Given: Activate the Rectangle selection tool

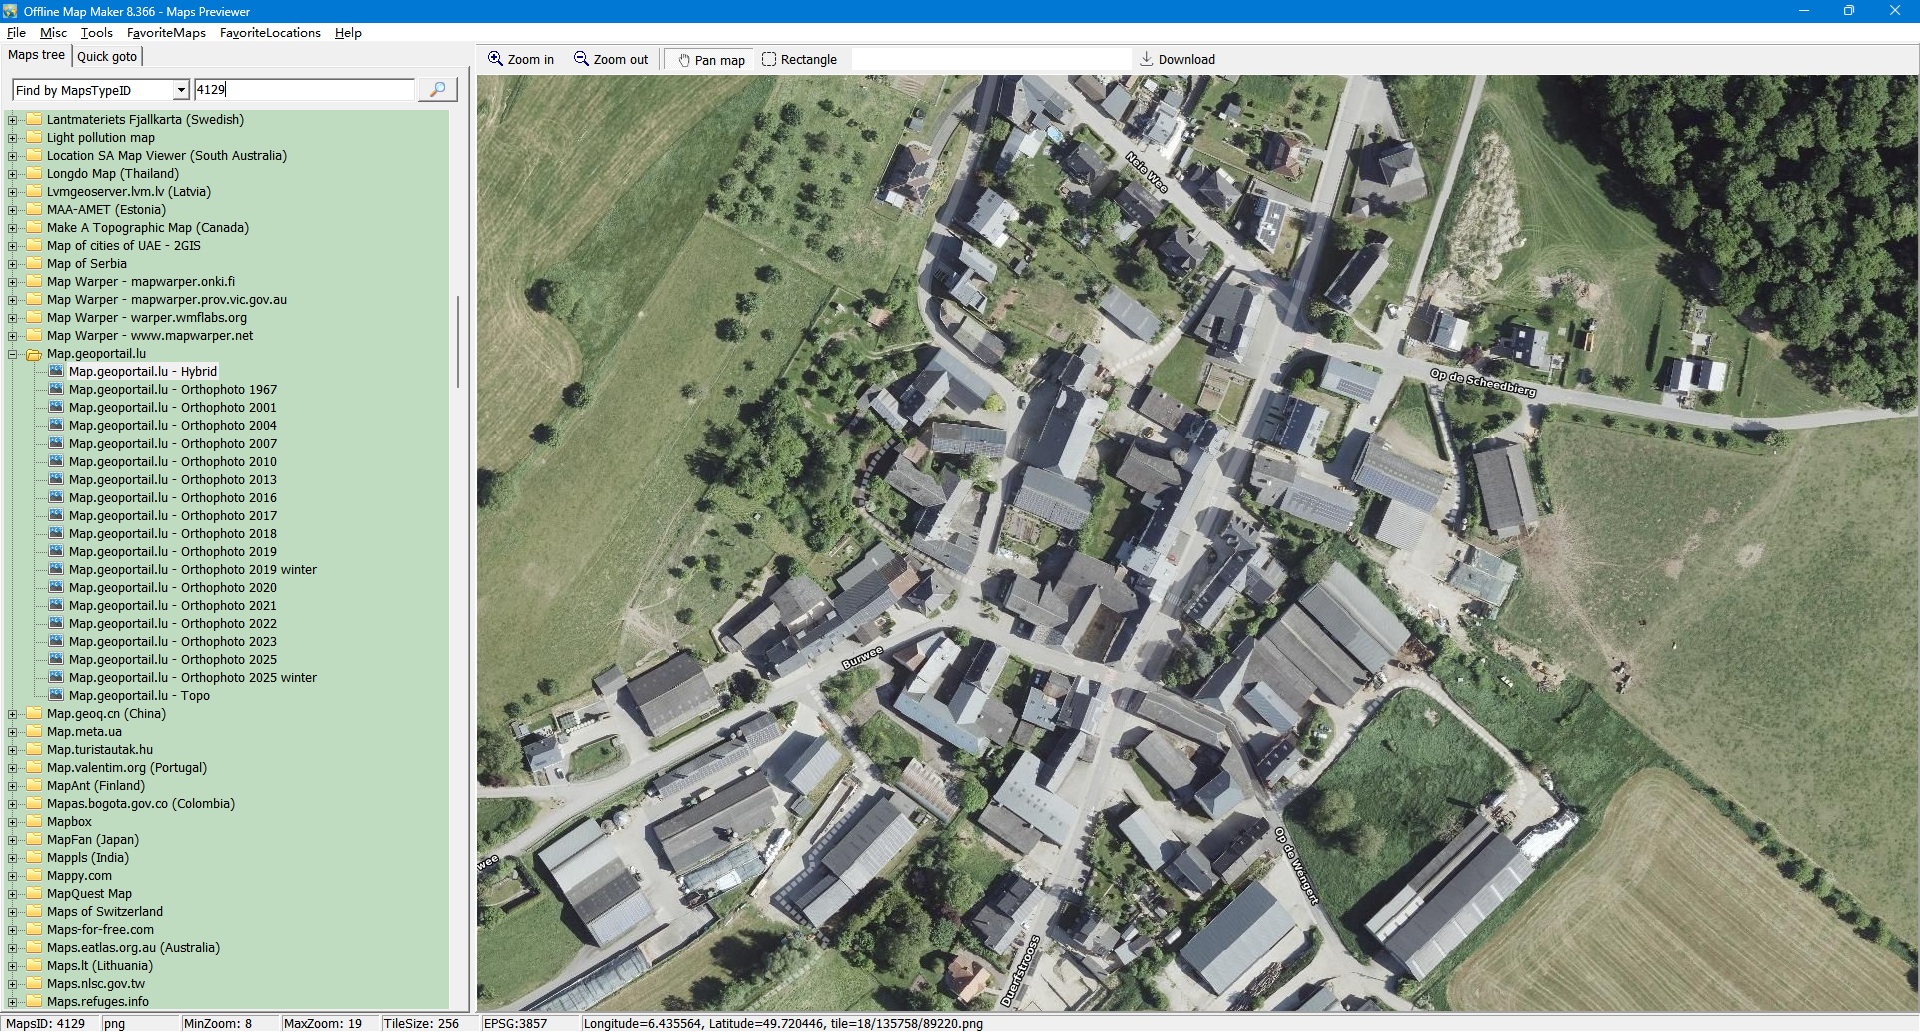Looking at the screenshot, I should 769,59.
